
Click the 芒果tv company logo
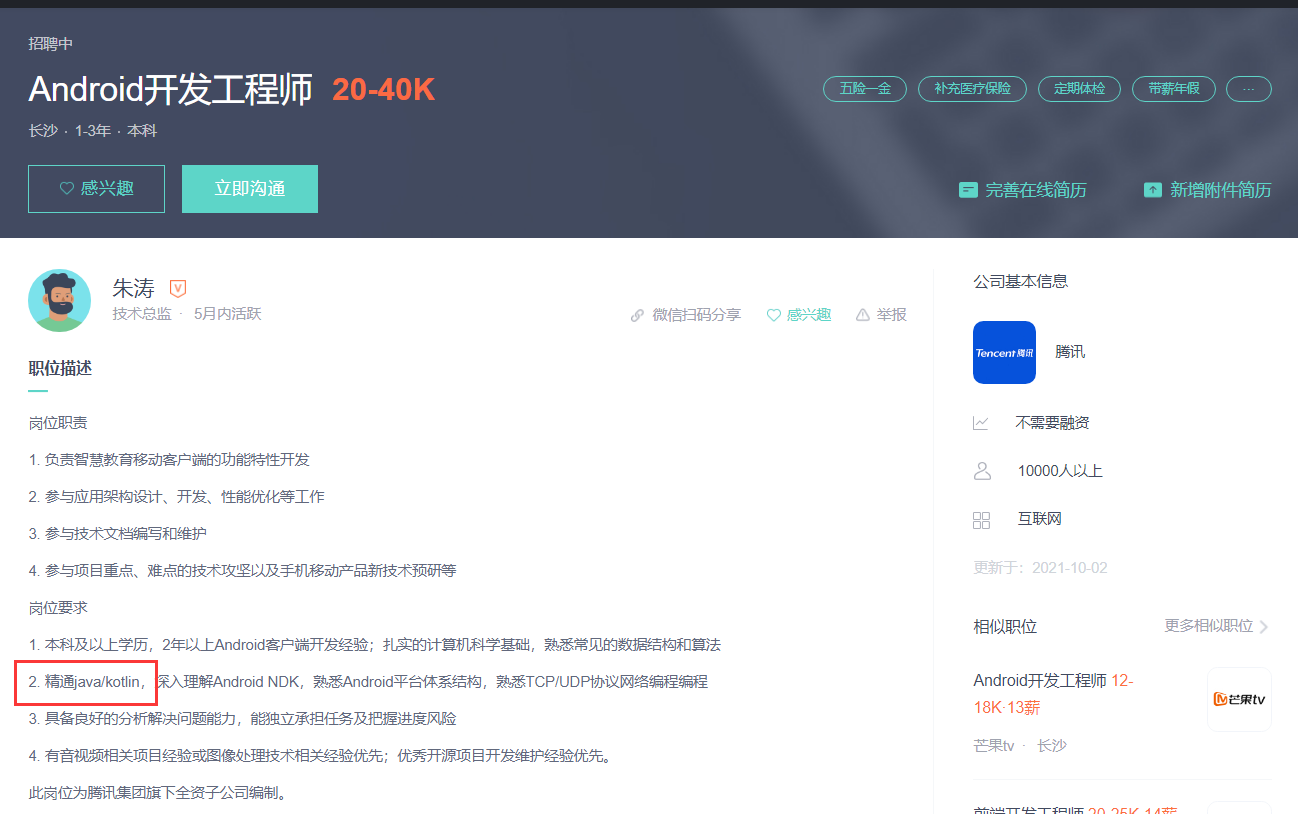click(x=1239, y=699)
